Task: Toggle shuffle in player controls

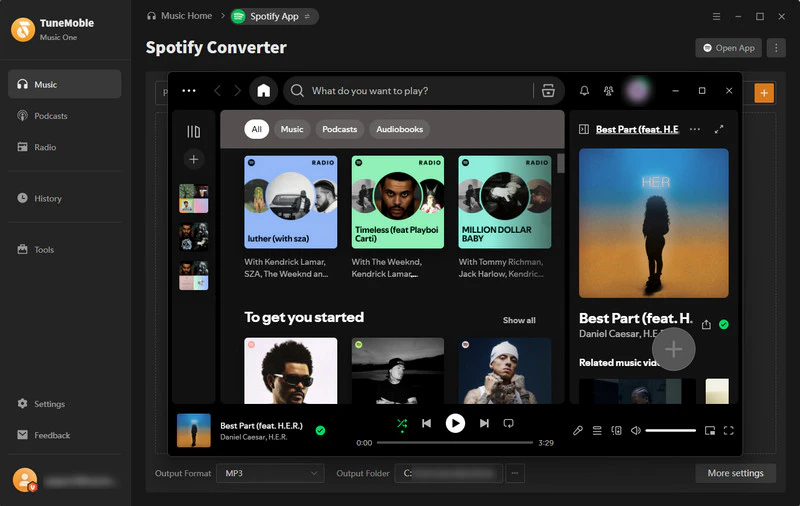Action: (402, 423)
